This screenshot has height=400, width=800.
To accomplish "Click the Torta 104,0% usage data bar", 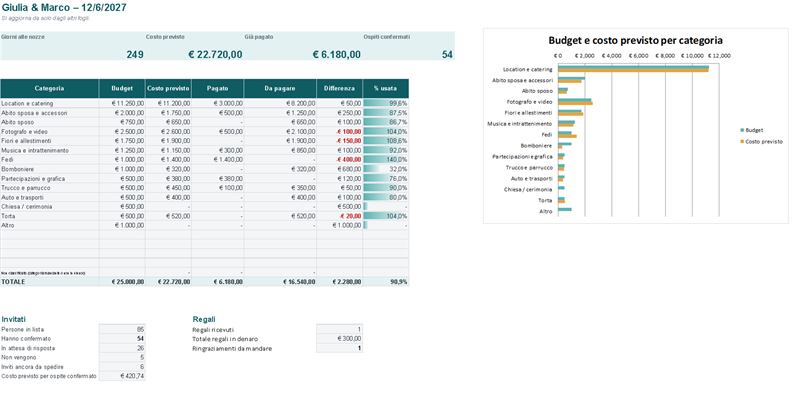I will (386, 216).
